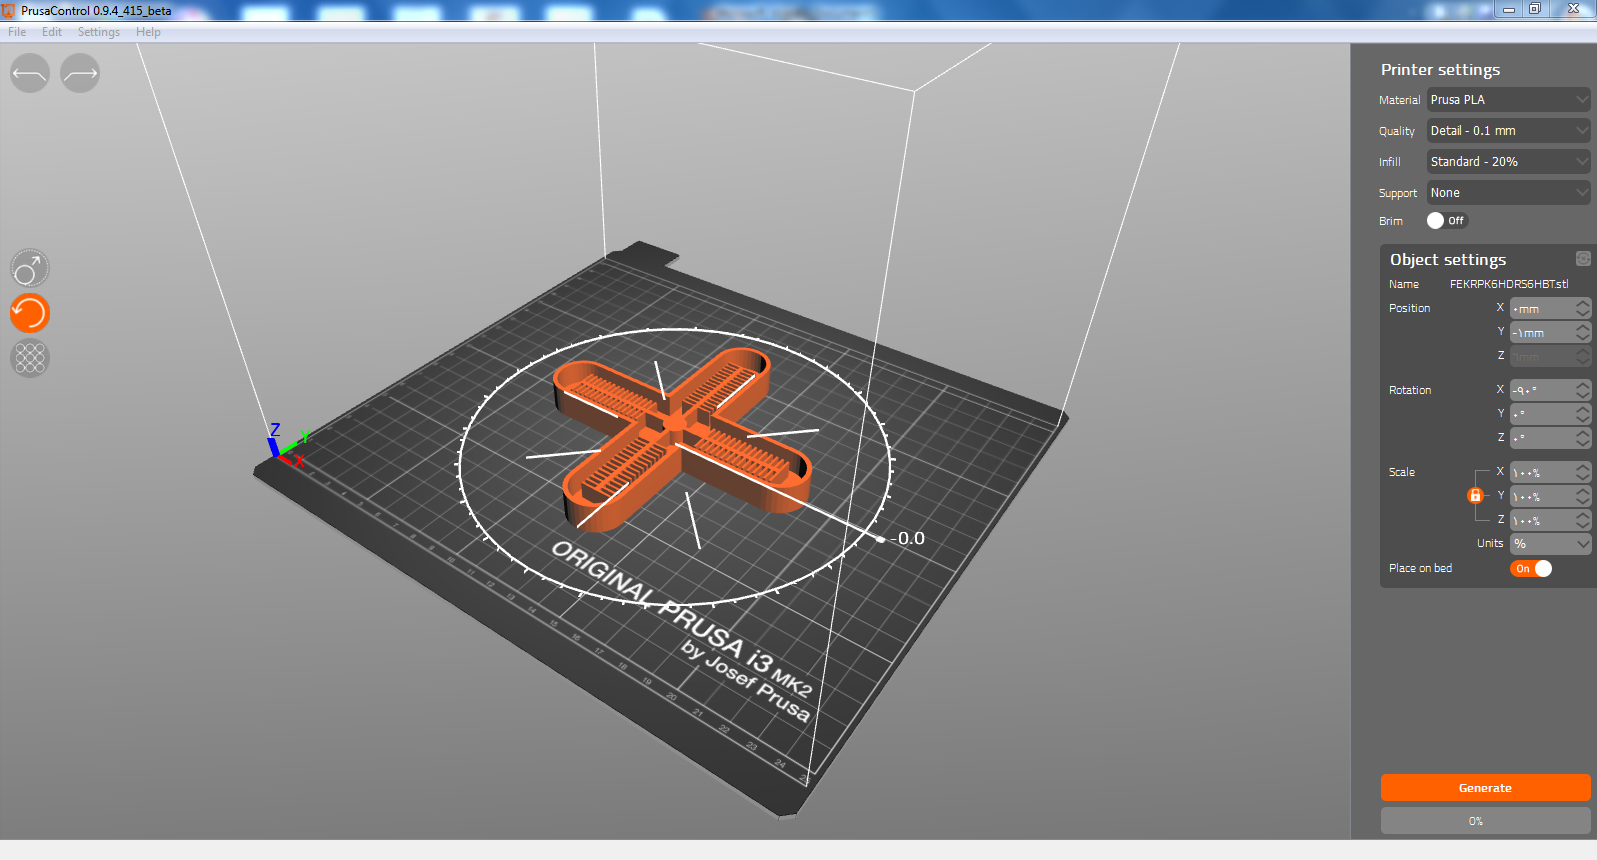This screenshot has width=1597, height=860.
Task: Open the Support dropdown
Action: [1508, 193]
